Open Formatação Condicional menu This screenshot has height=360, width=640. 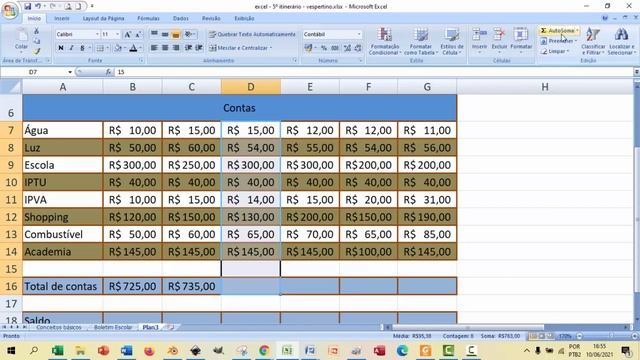[x=385, y=41]
